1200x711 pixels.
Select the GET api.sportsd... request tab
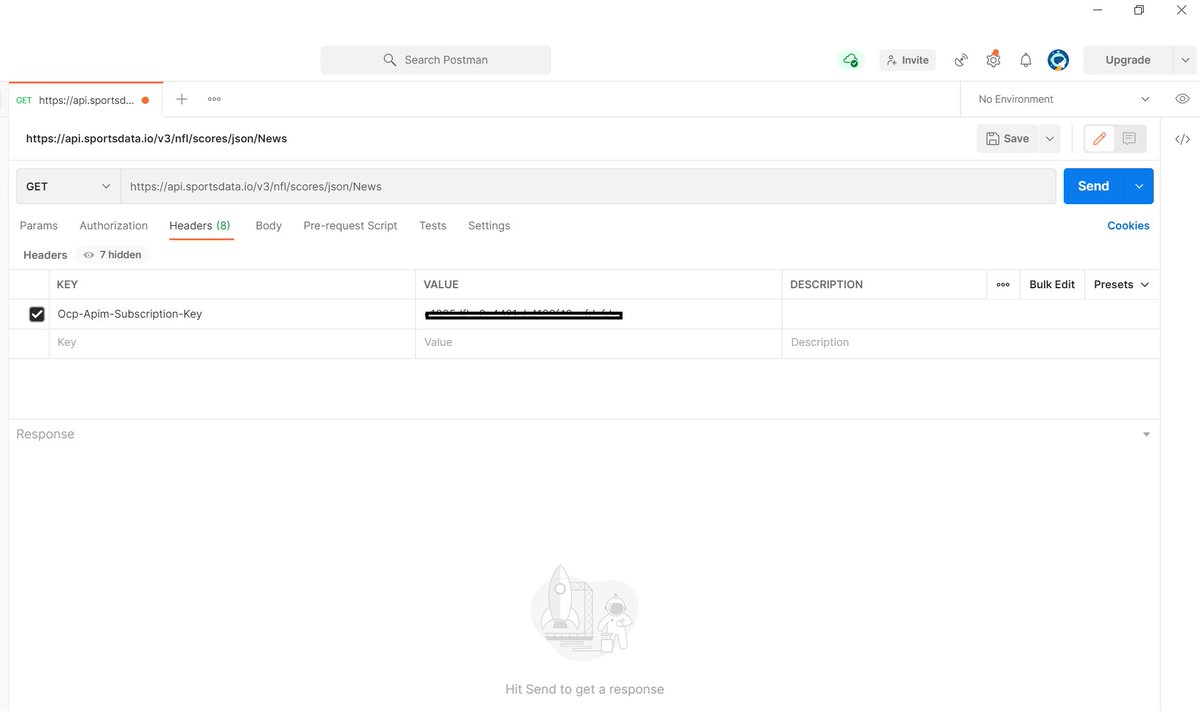point(84,100)
